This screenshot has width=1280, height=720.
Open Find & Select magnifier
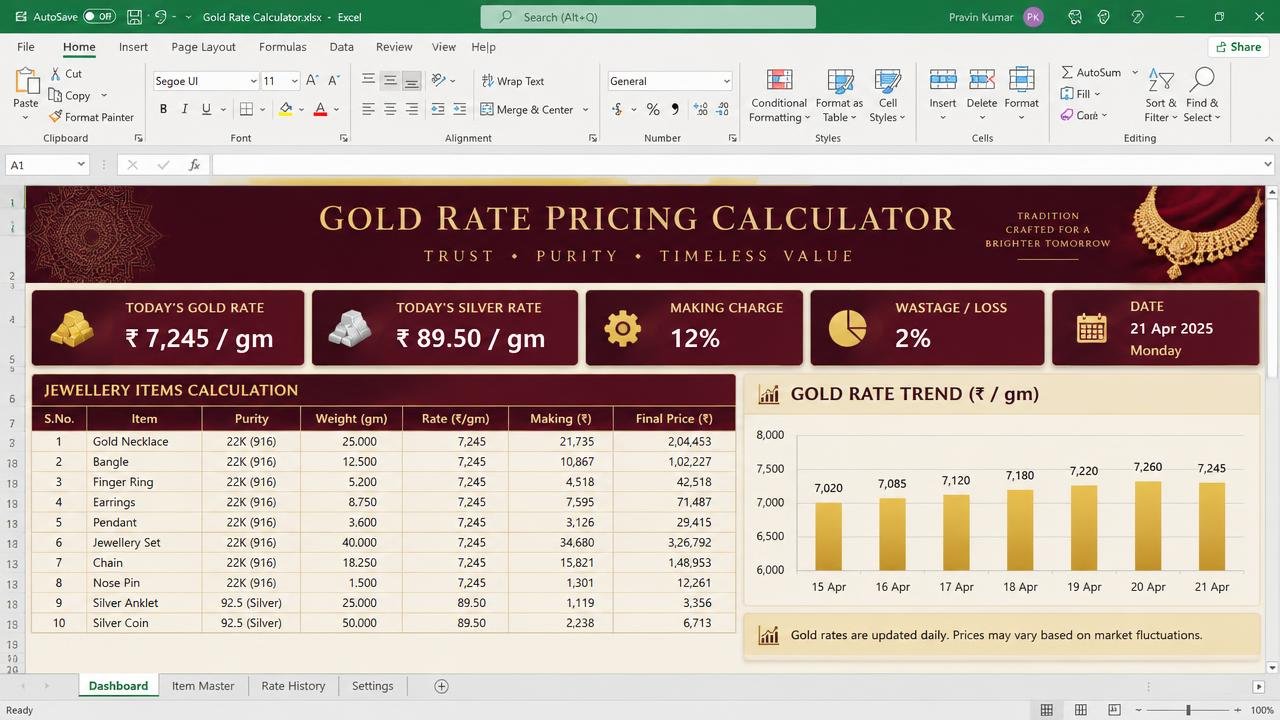(x=1202, y=96)
